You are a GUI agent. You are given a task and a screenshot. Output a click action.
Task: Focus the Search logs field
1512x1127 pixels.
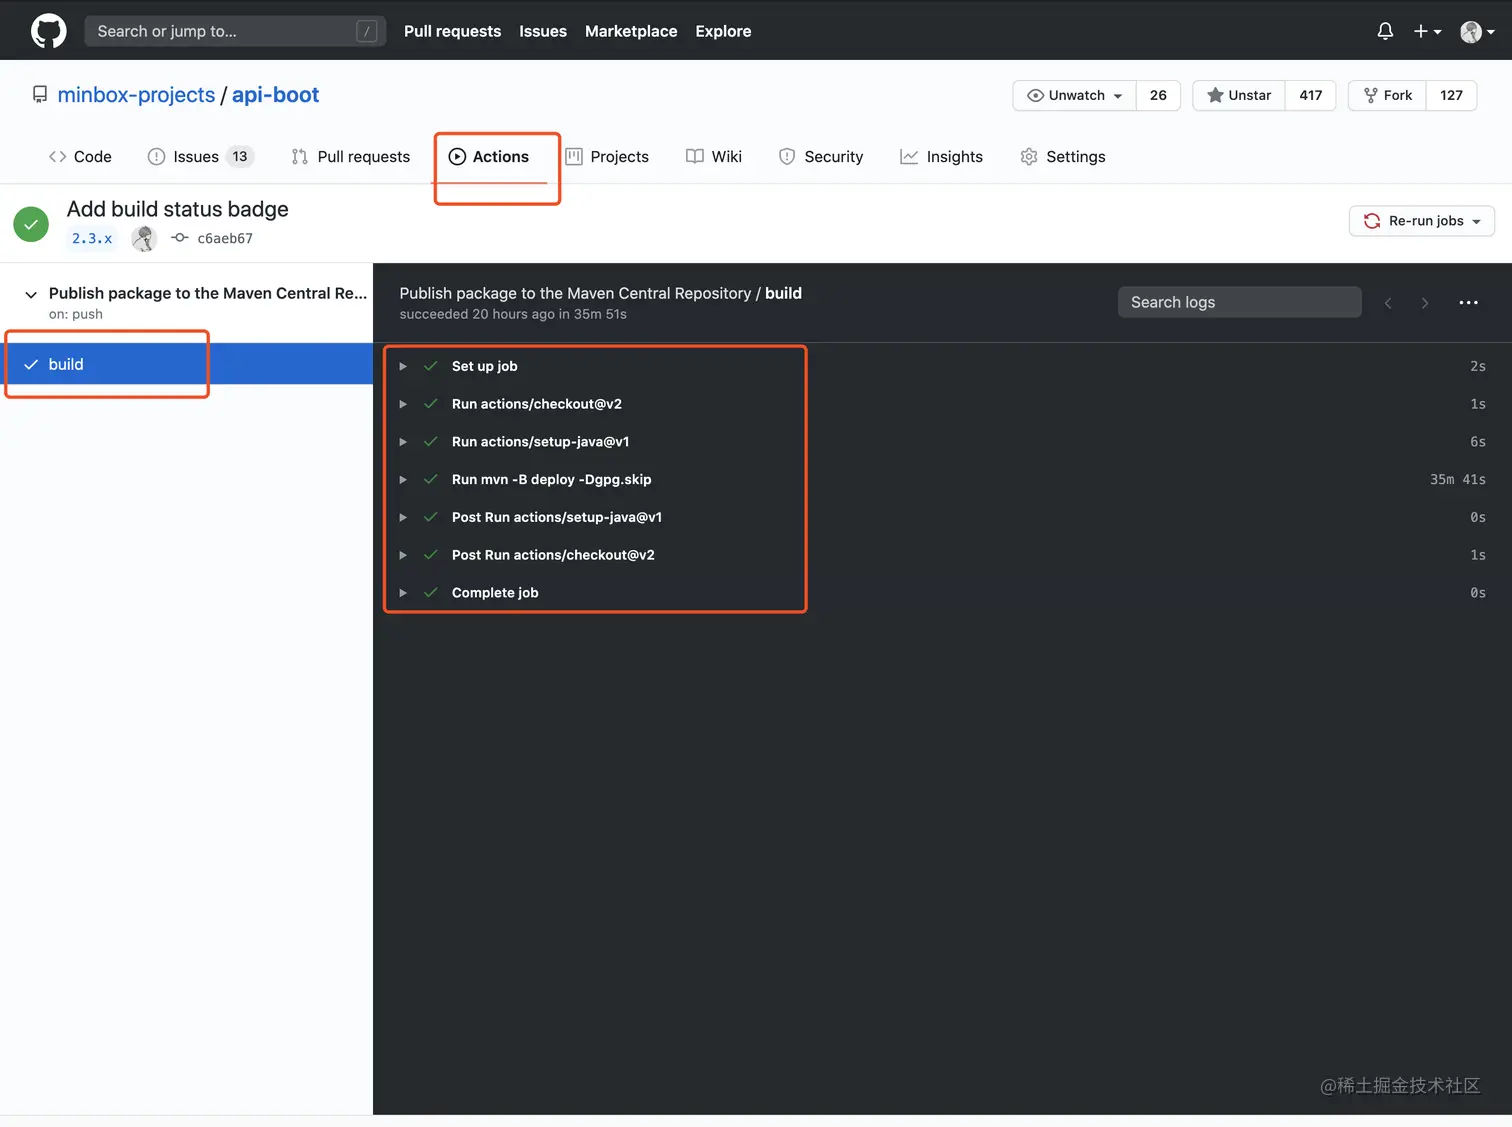(x=1239, y=302)
